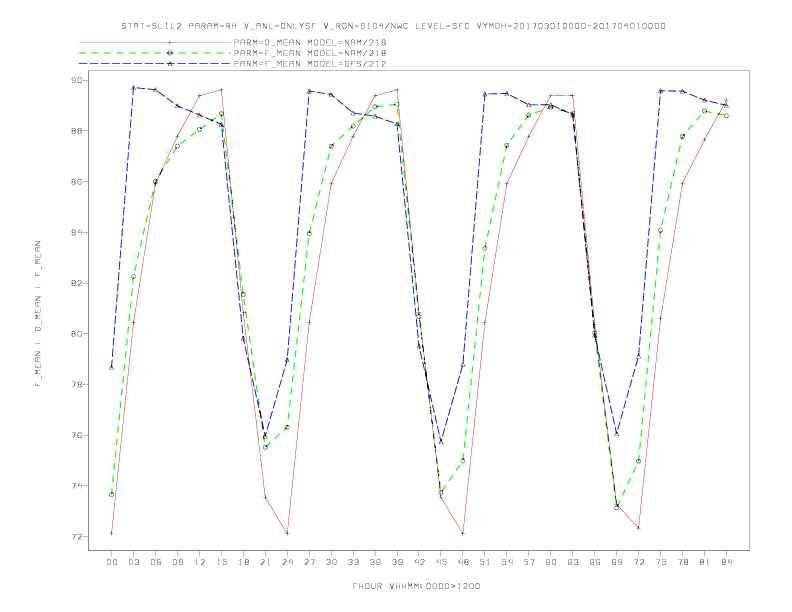Screen dimensions: 792x612
Task: Click x-axis forecast hour label 54
Action: coord(507,562)
